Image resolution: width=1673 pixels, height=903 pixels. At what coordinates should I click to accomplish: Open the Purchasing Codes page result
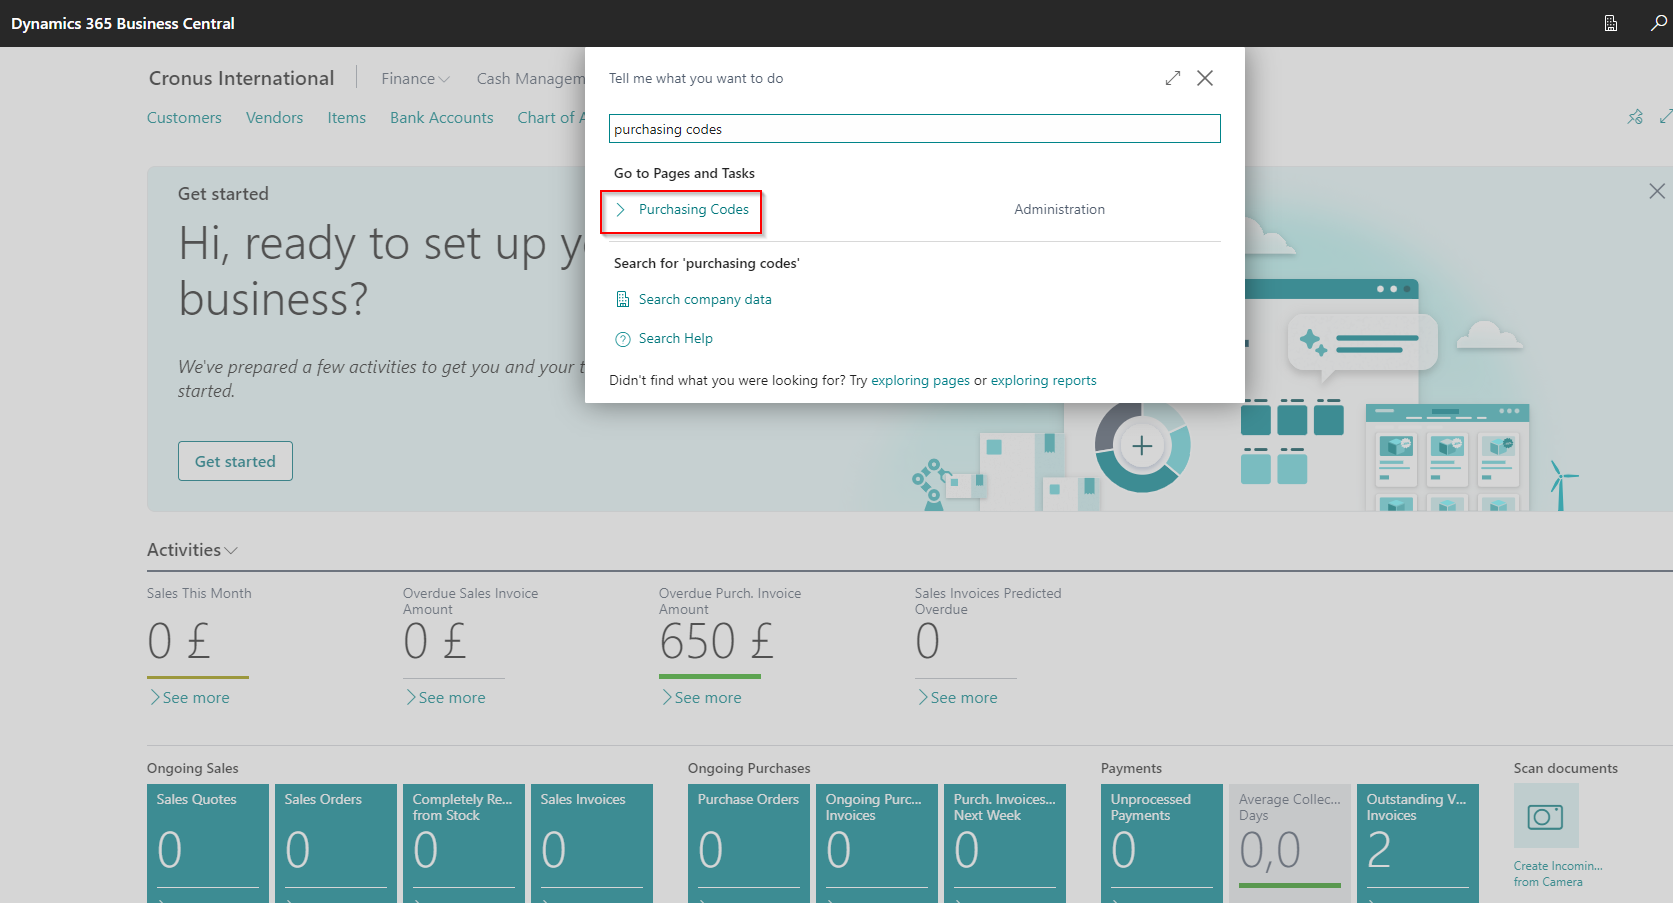[694, 209]
